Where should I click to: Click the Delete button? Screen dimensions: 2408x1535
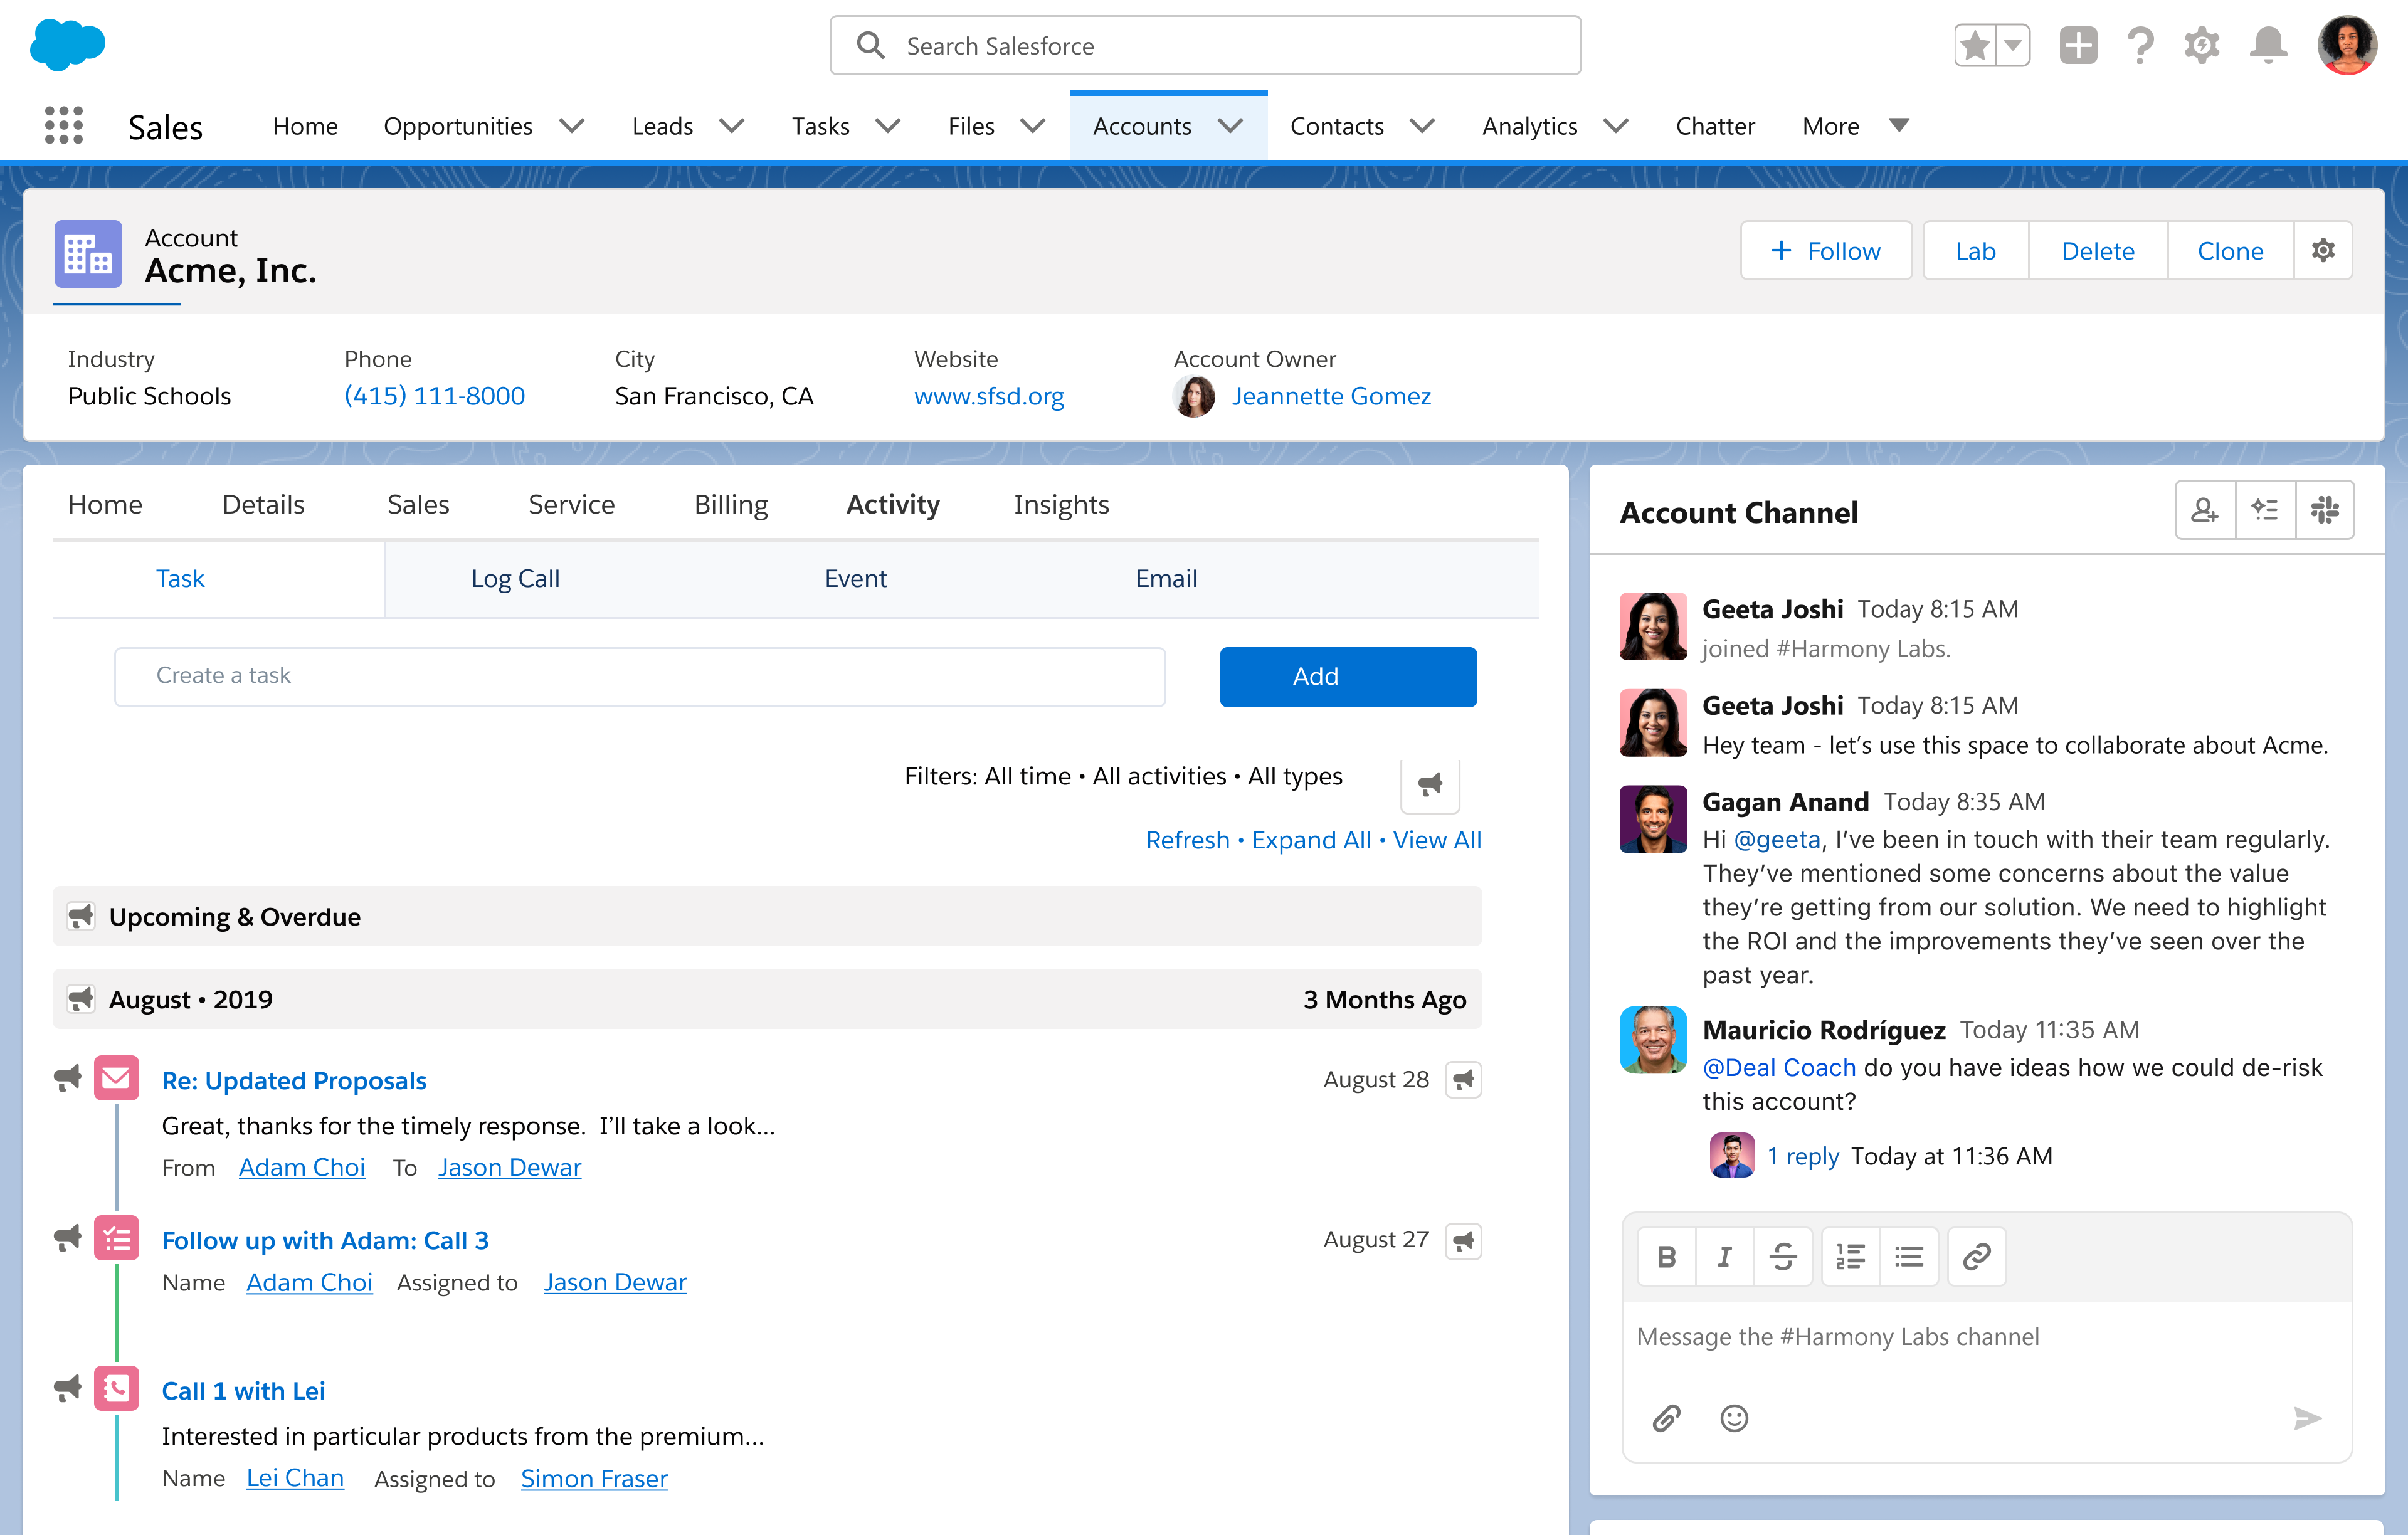(2097, 251)
